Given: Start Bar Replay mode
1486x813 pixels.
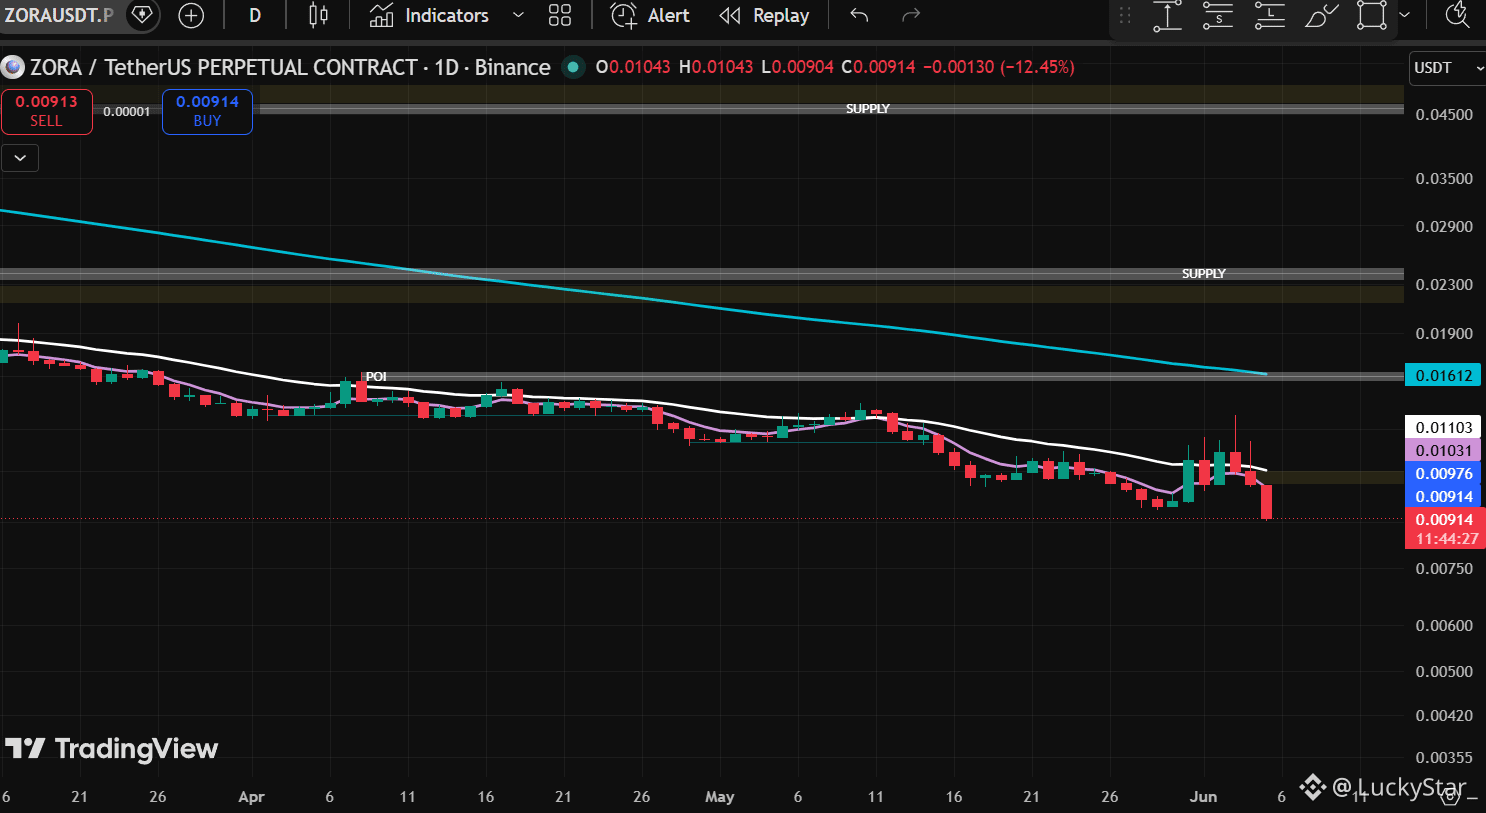Looking at the screenshot, I should [765, 15].
